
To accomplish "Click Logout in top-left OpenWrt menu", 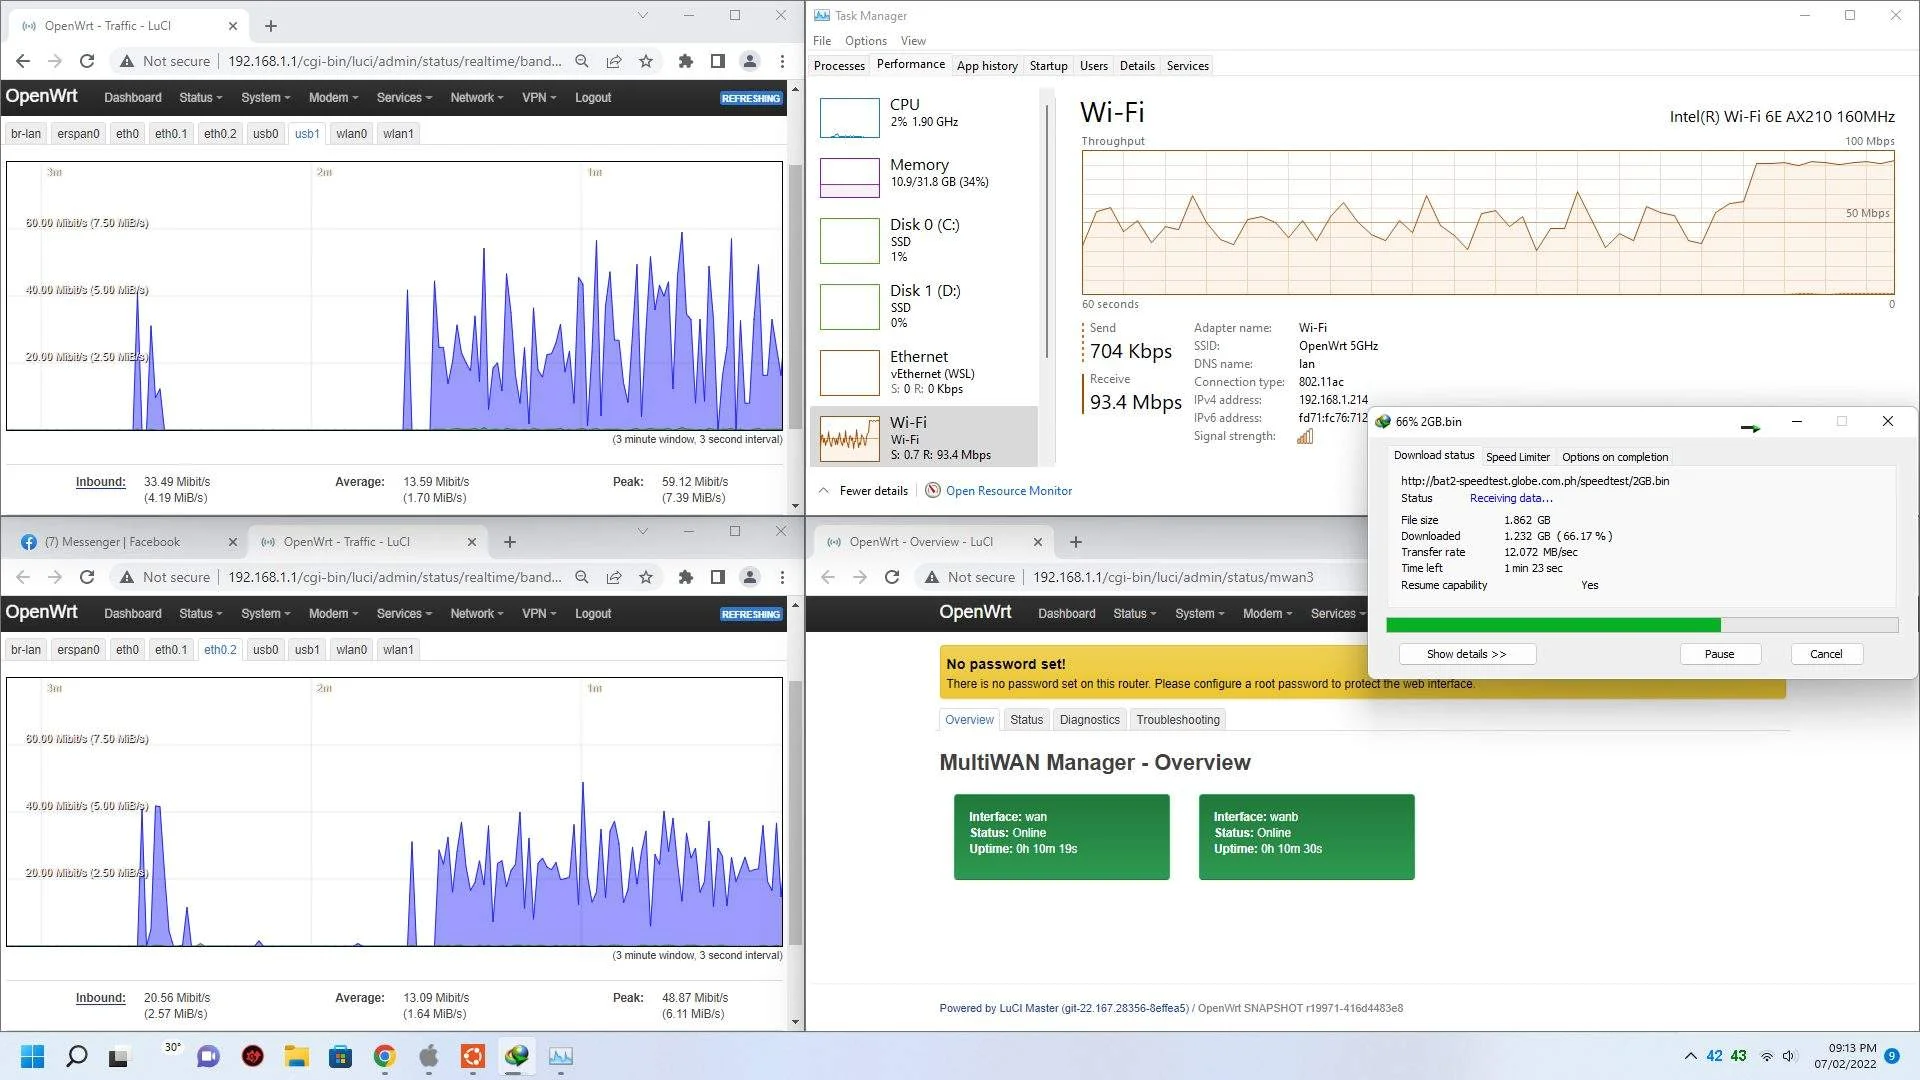I will click(593, 97).
